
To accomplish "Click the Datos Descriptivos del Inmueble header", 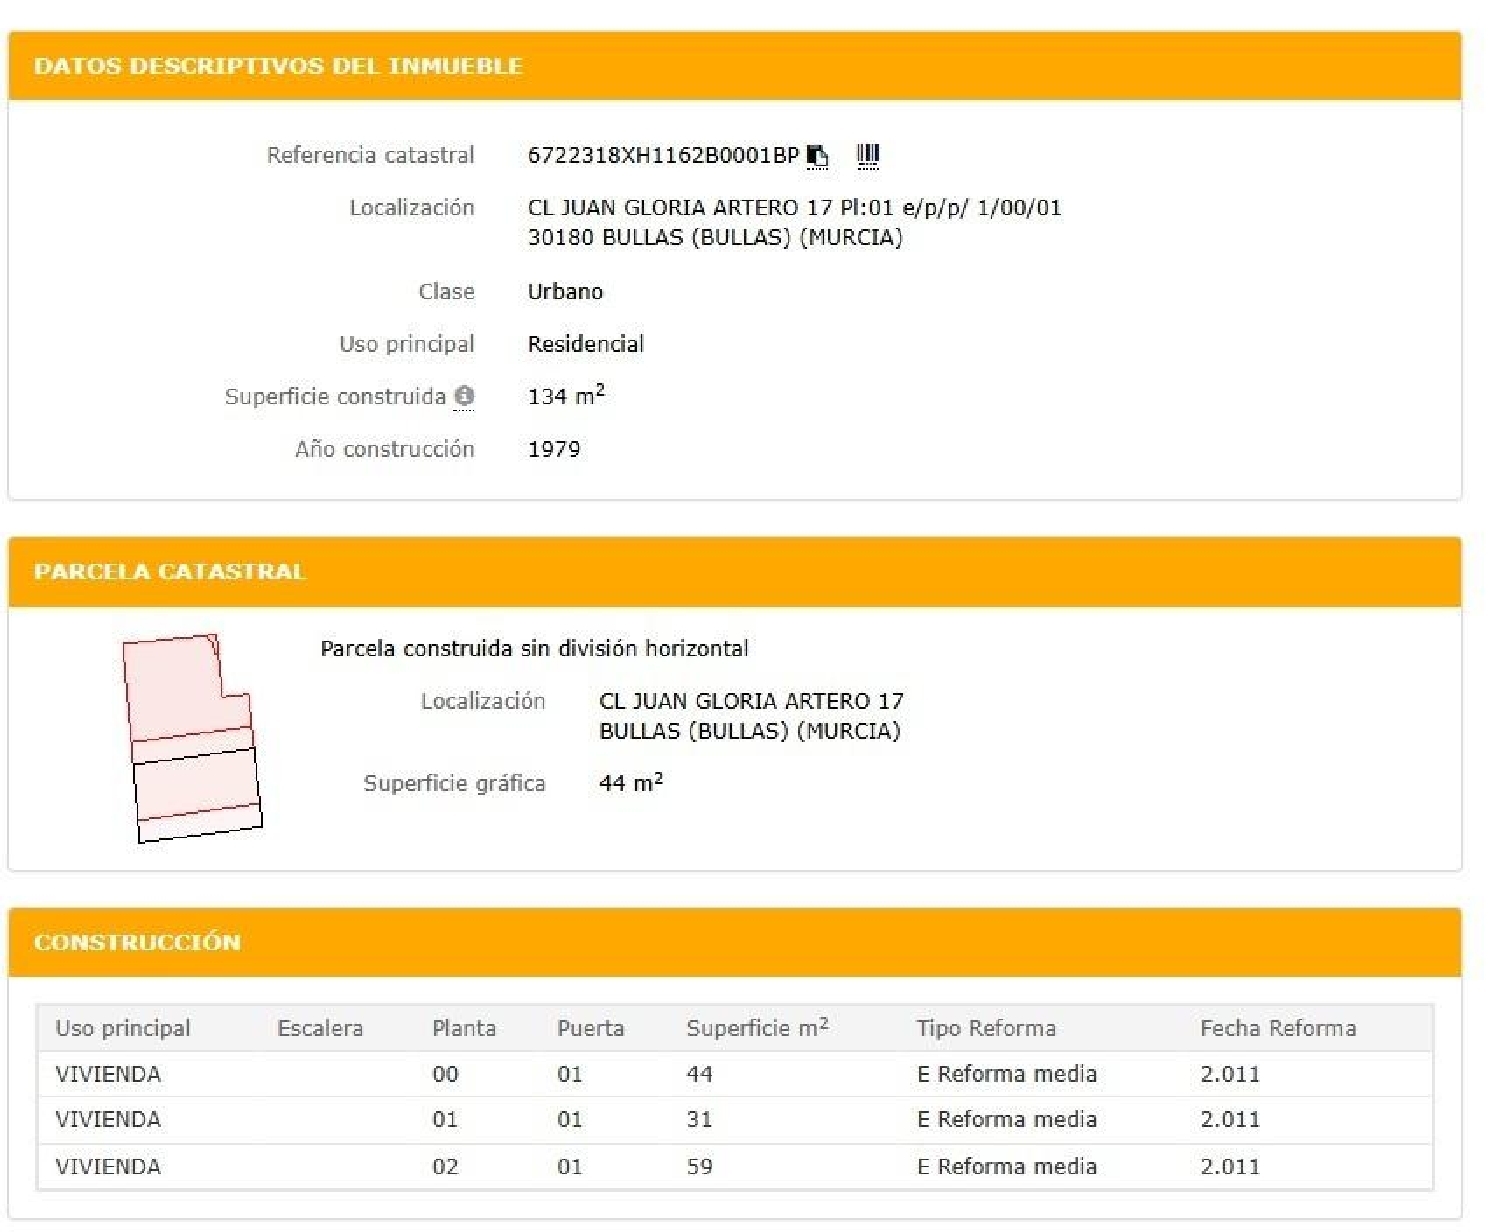I will pyautogui.click(x=278, y=67).
